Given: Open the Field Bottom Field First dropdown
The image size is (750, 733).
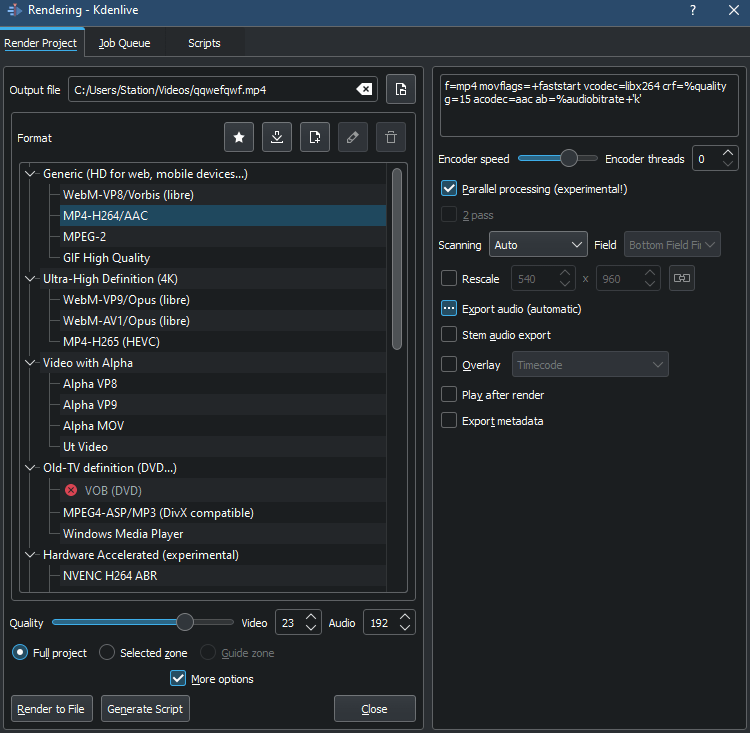Looking at the screenshot, I should pyautogui.click(x=672, y=244).
